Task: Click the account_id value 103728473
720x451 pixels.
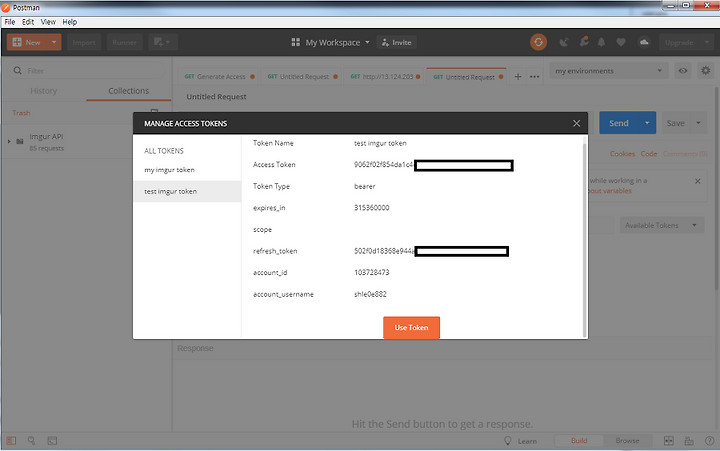Action: (x=371, y=273)
